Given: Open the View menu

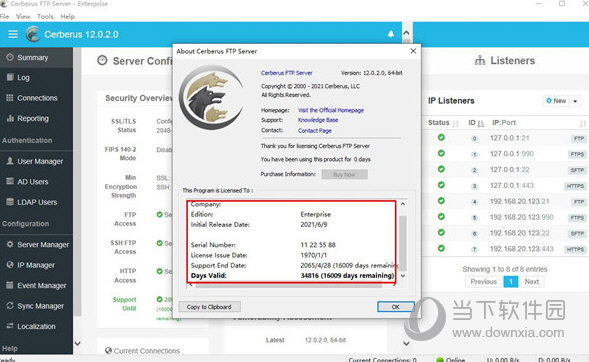Looking at the screenshot, I should [23, 17].
